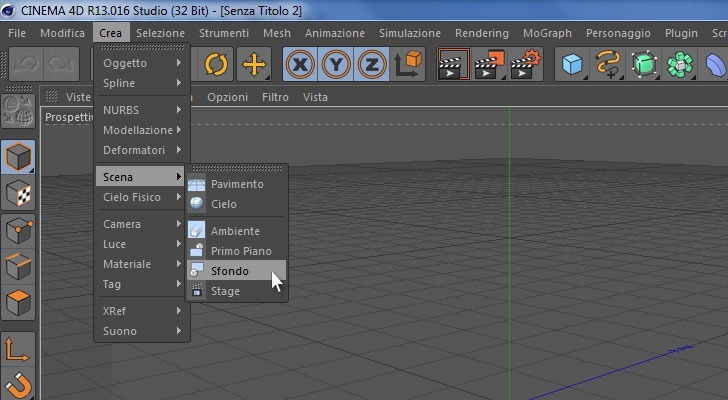Open the Animazione menu
The height and width of the screenshot is (400, 728).
coord(334,33)
